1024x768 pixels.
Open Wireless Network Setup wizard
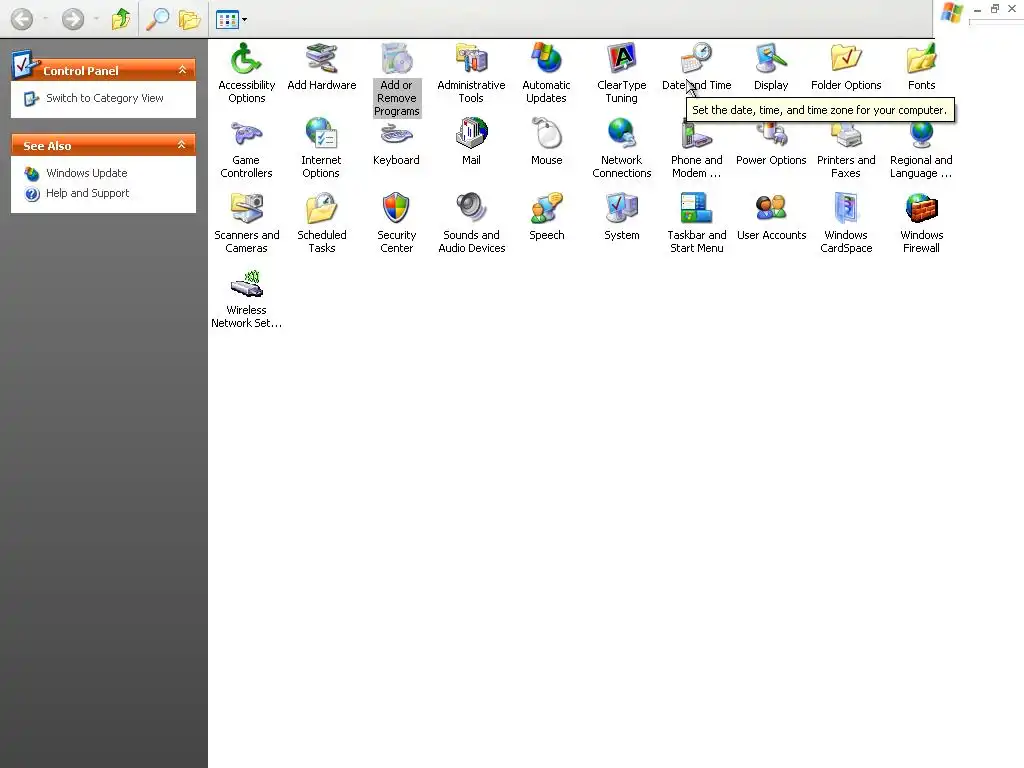click(x=246, y=298)
